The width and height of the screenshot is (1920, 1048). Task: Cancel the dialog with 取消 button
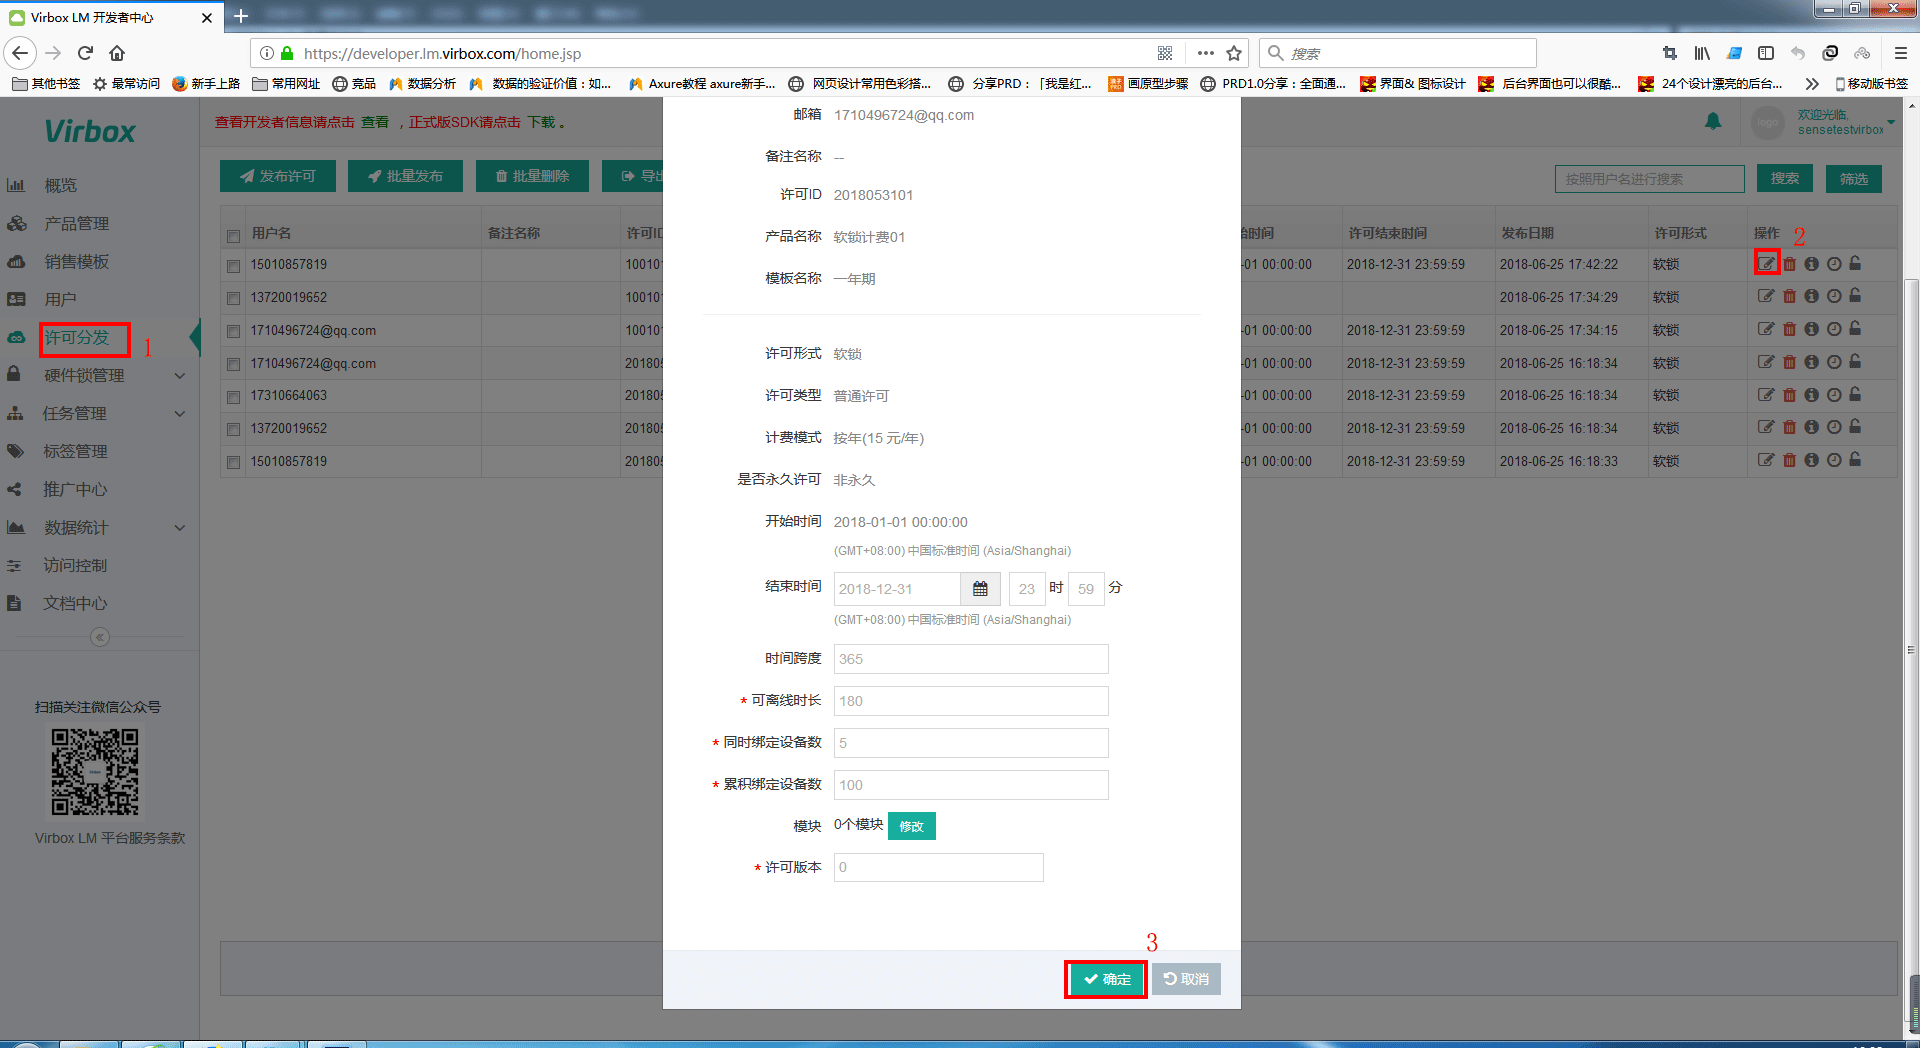point(1186,979)
